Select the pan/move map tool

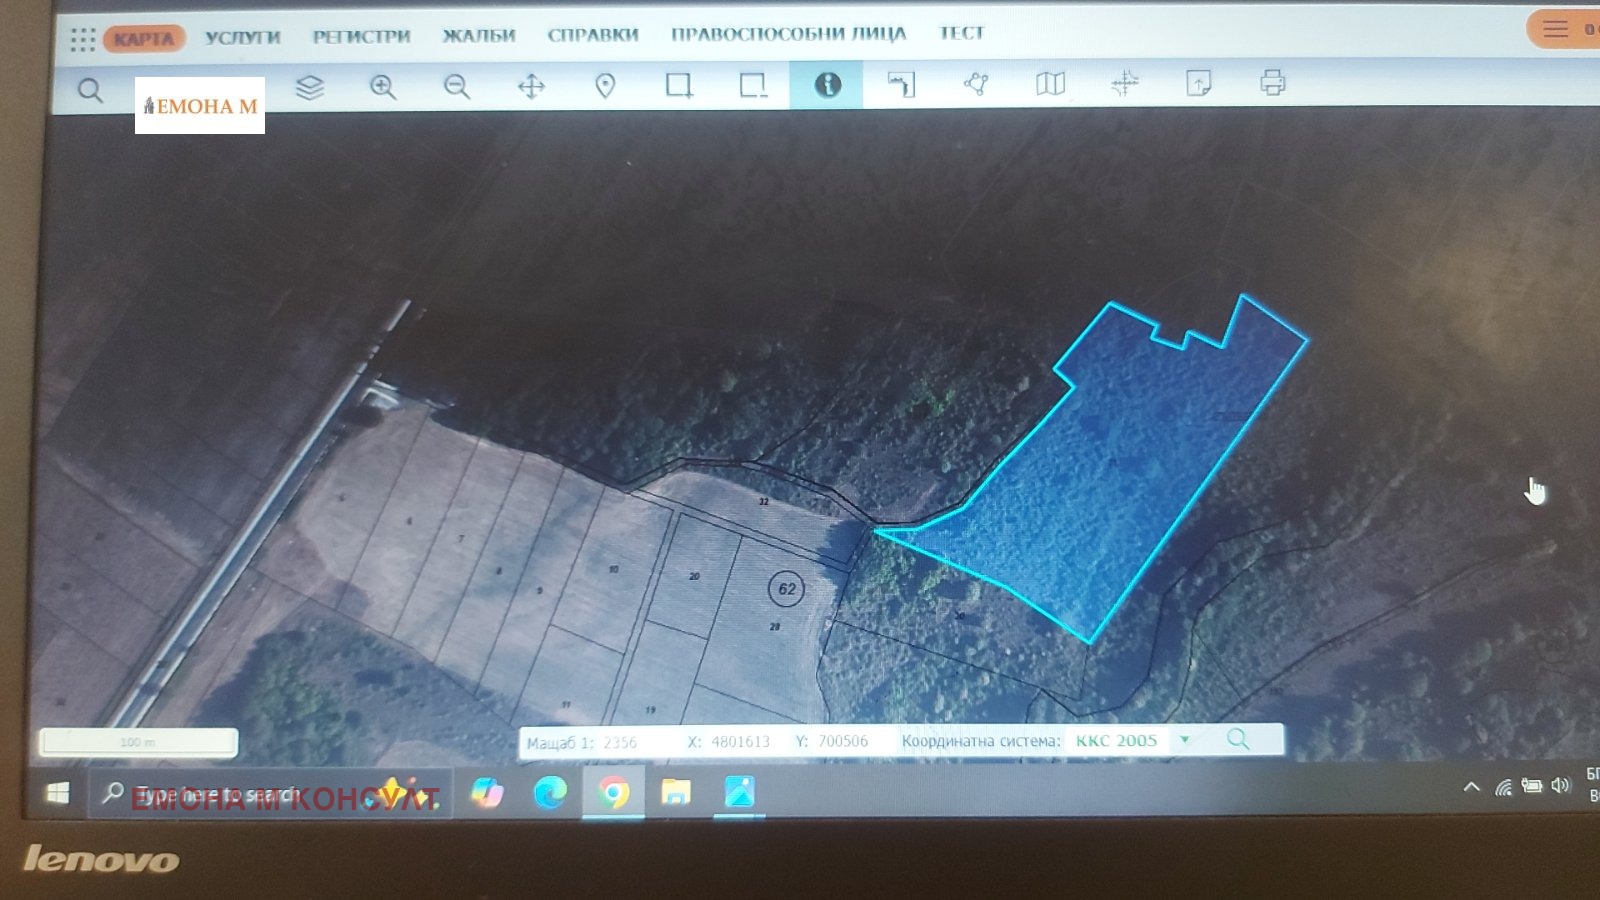tap(531, 87)
